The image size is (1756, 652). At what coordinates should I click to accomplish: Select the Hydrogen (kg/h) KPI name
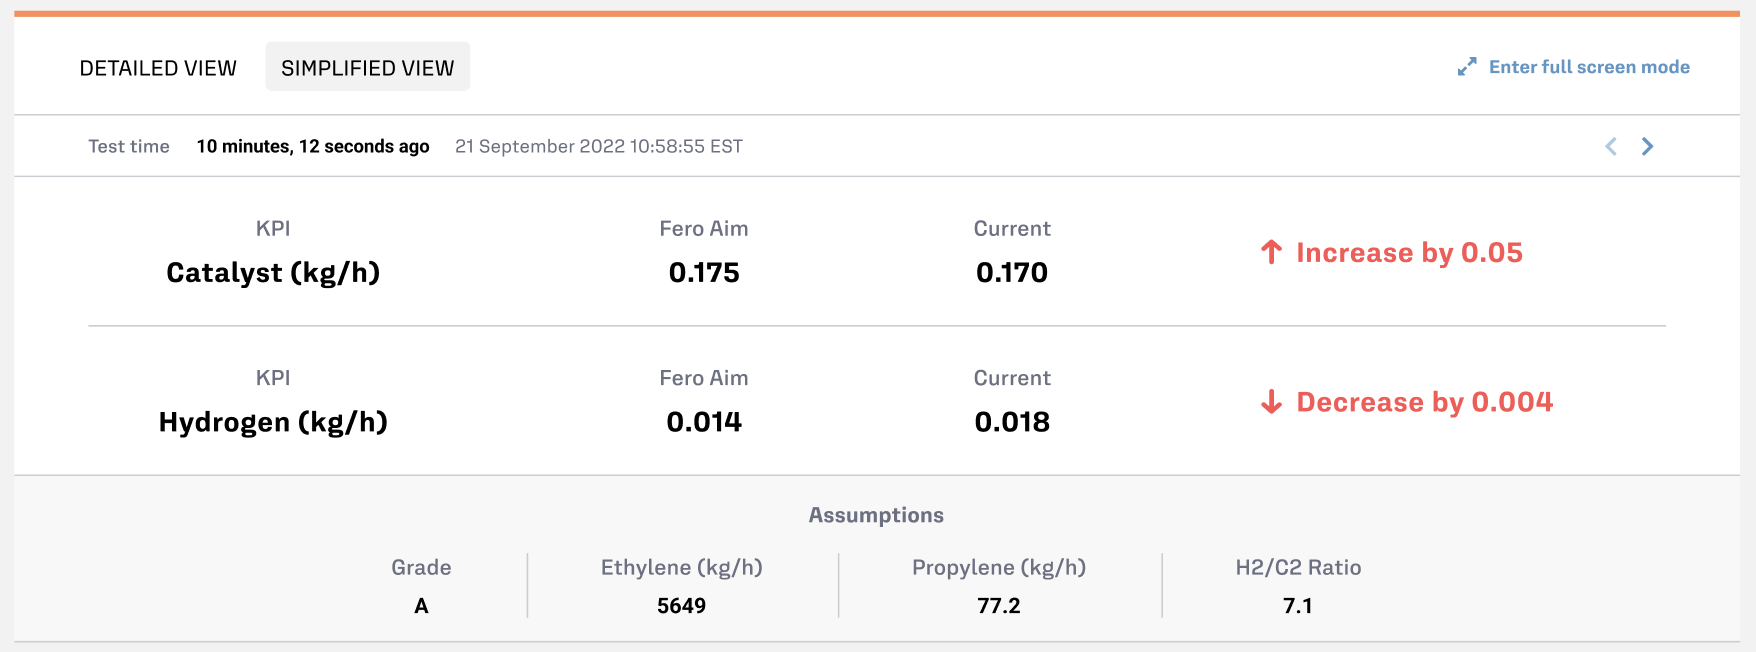pos(273,422)
